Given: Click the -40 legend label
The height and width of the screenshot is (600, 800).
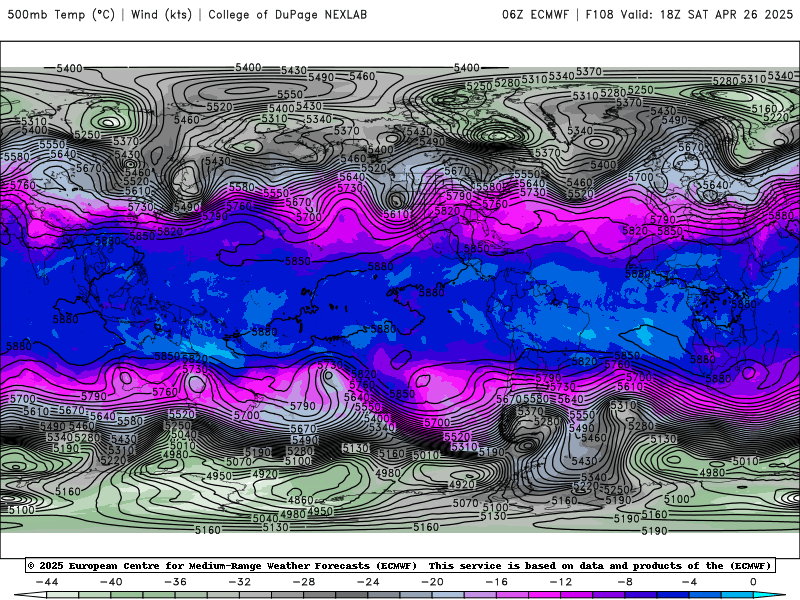Looking at the screenshot, I should [x=111, y=582].
